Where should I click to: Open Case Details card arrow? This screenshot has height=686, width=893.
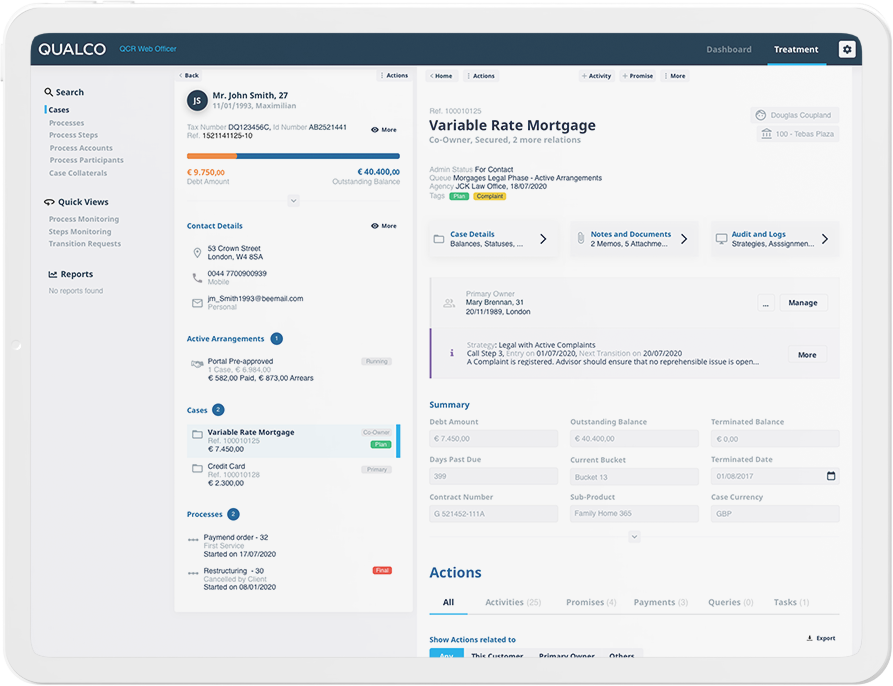[x=543, y=239]
